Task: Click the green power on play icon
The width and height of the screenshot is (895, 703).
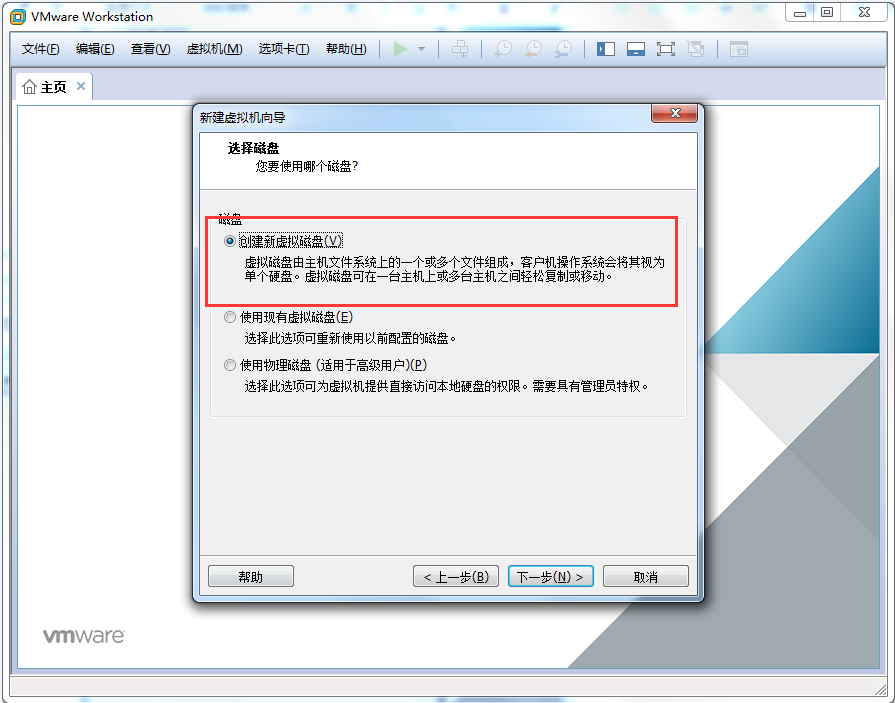Action: (400, 49)
